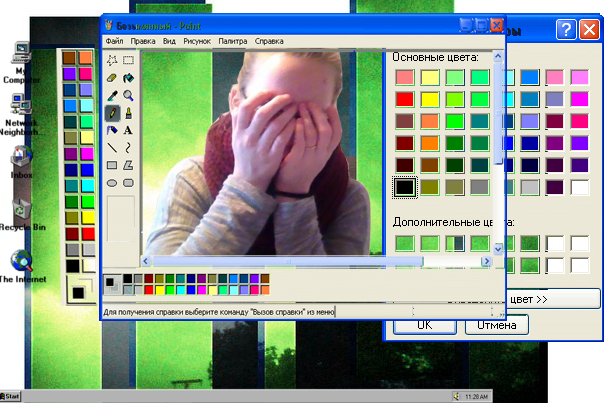Viewport: 604px width, 403px height.
Task: Click the foreground/background color indicator box
Action: [x=112, y=284]
